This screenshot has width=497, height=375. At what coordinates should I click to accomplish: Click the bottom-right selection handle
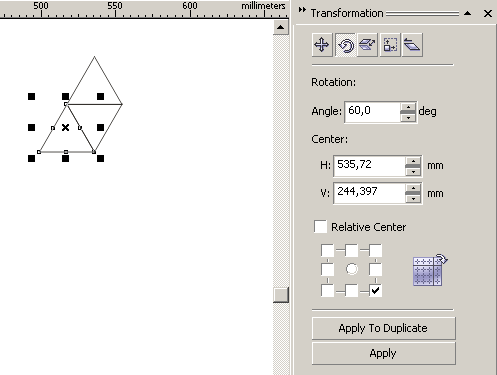[100, 158]
